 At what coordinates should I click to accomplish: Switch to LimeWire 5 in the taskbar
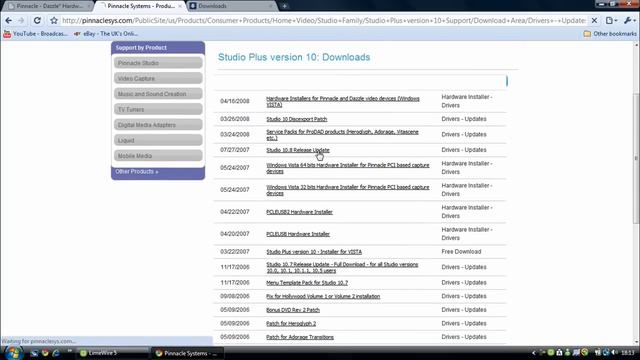point(112,353)
